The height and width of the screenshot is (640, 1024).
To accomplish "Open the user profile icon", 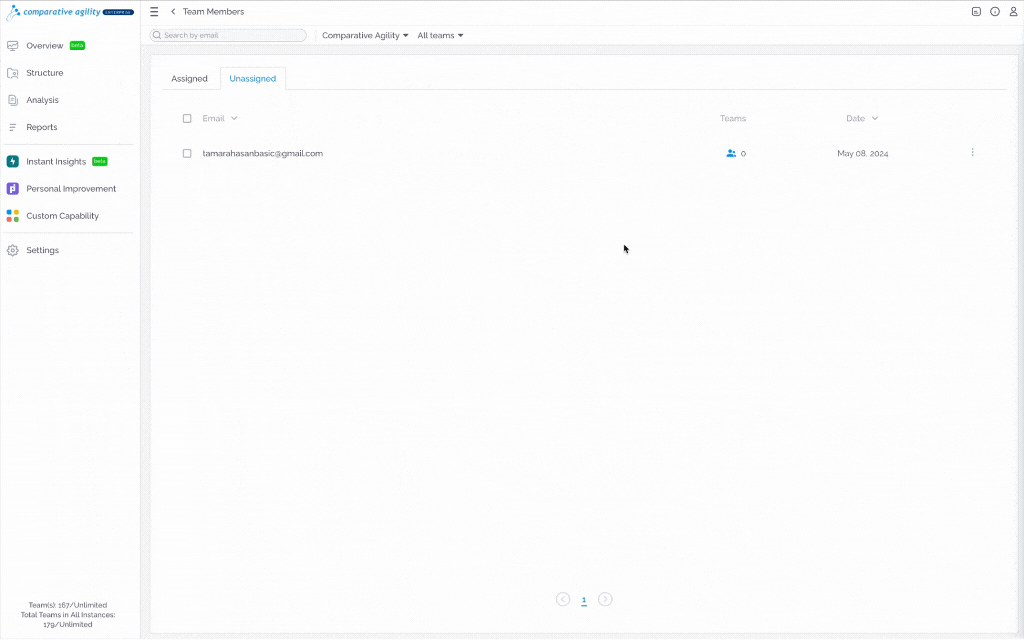I will 1014,12.
